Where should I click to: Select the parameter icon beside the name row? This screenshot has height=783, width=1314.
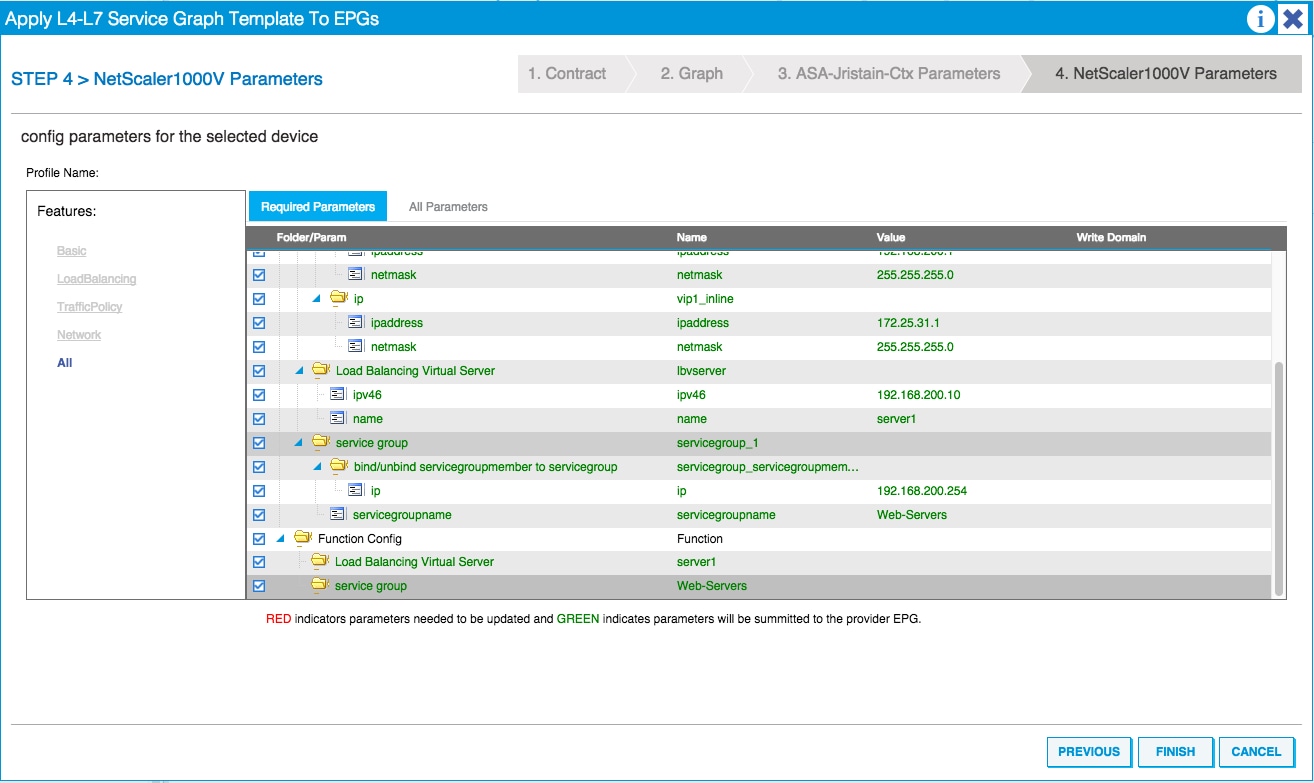coord(337,418)
